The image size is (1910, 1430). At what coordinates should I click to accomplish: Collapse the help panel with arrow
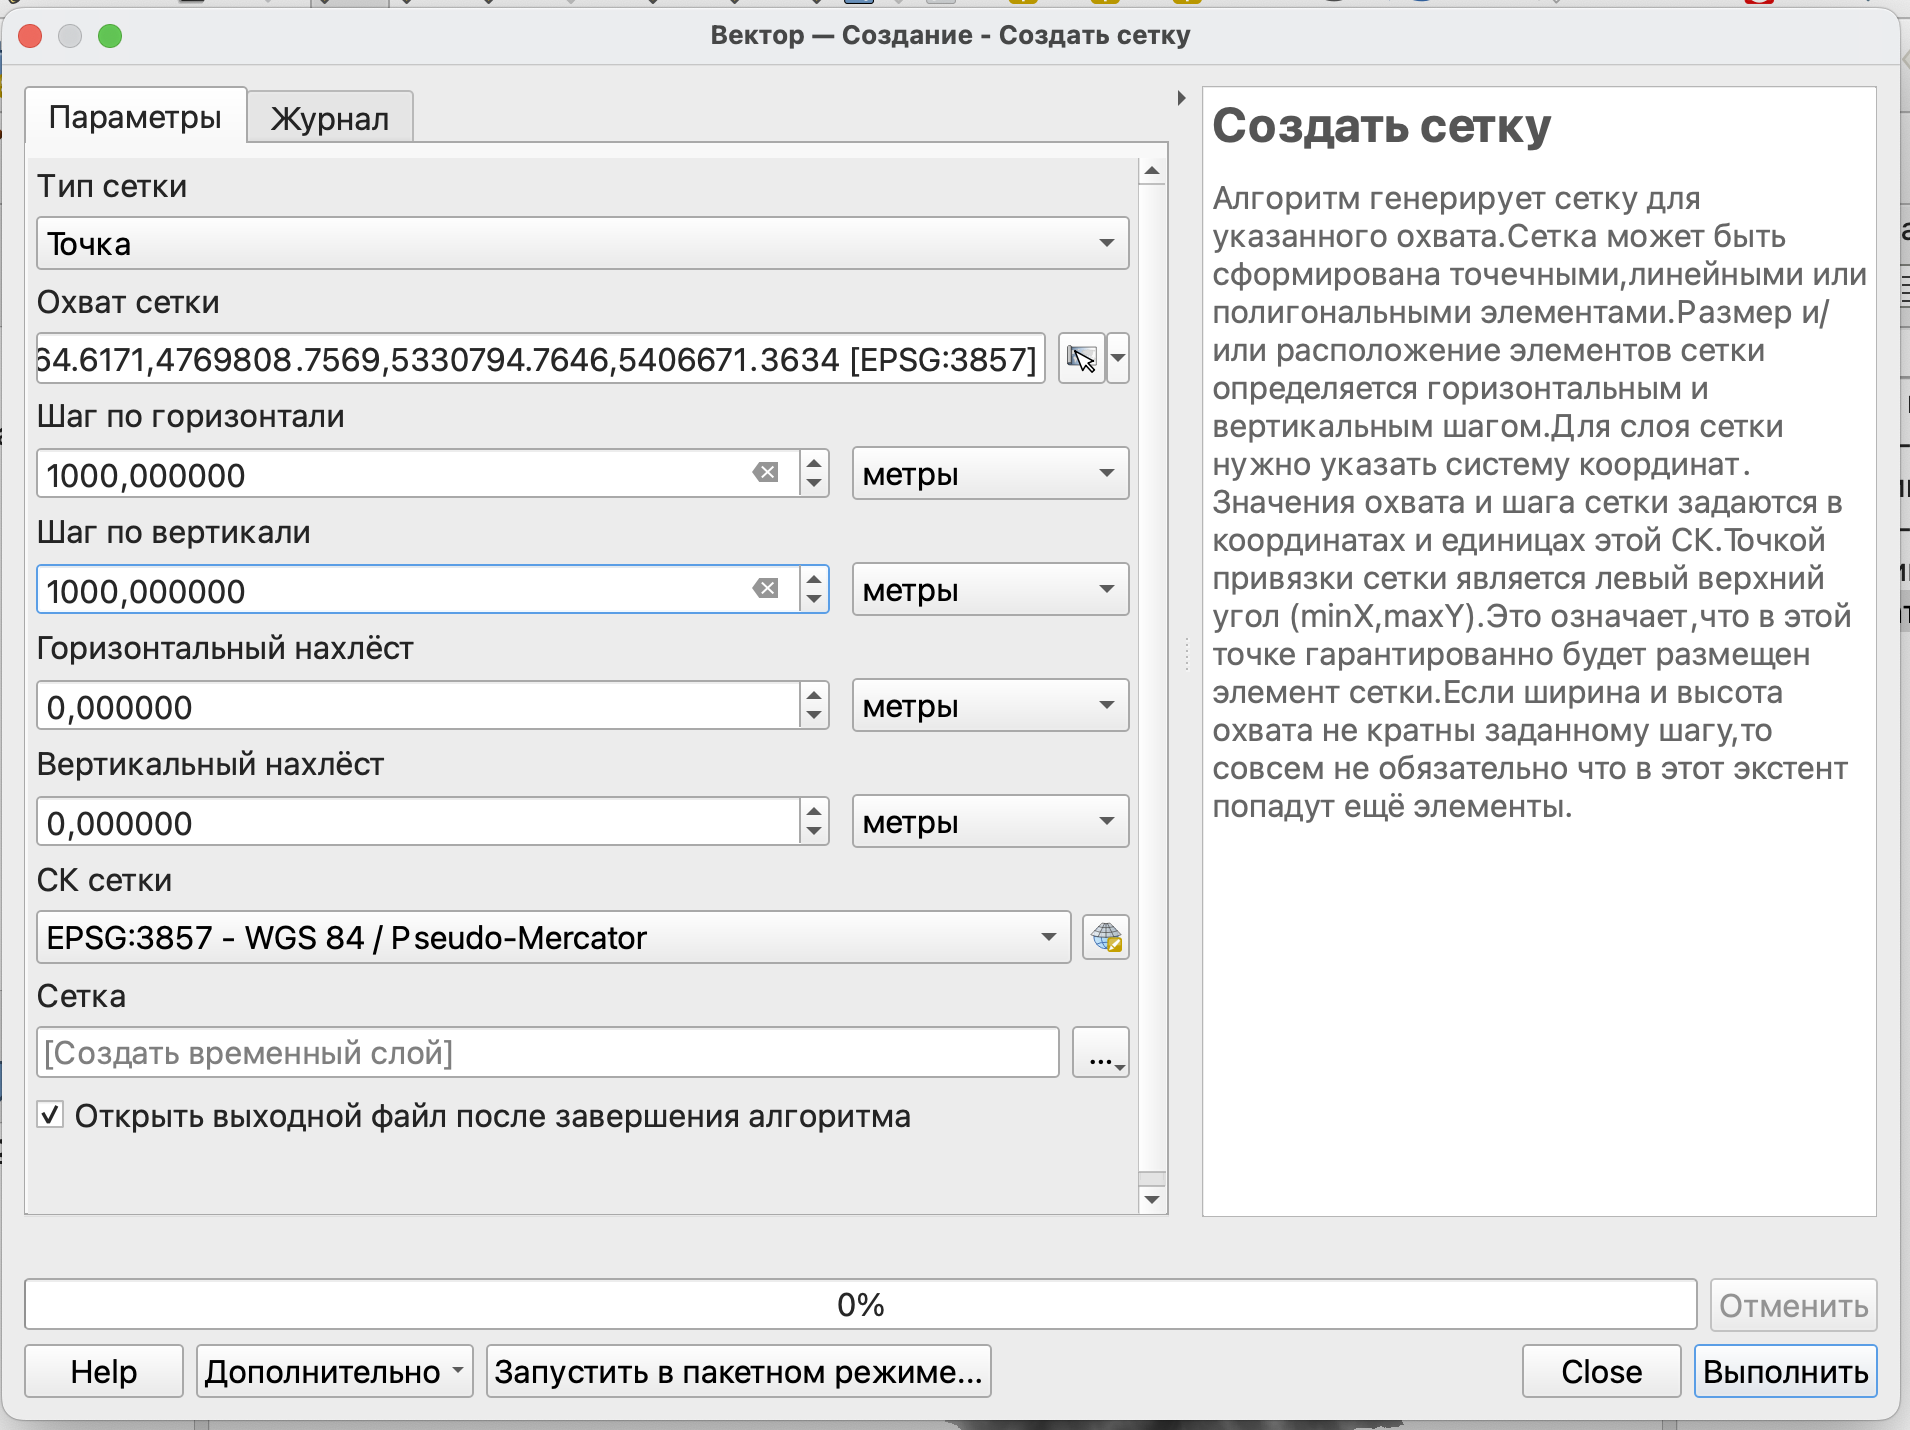click(x=1181, y=98)
